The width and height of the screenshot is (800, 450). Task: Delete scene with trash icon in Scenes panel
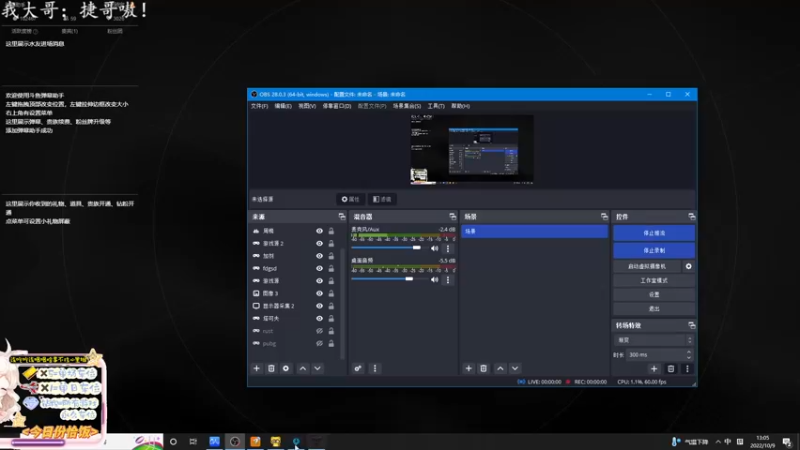click(484, 368)
